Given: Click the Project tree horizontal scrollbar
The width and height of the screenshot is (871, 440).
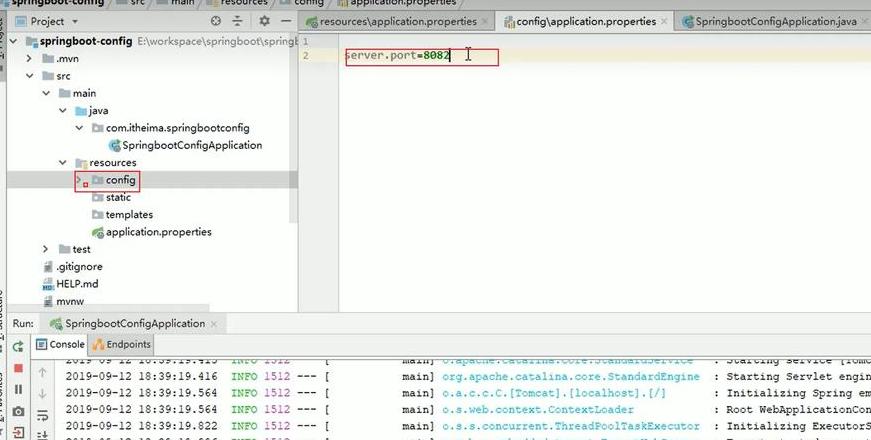Looking at the screenshot, I should click(108, 308).
